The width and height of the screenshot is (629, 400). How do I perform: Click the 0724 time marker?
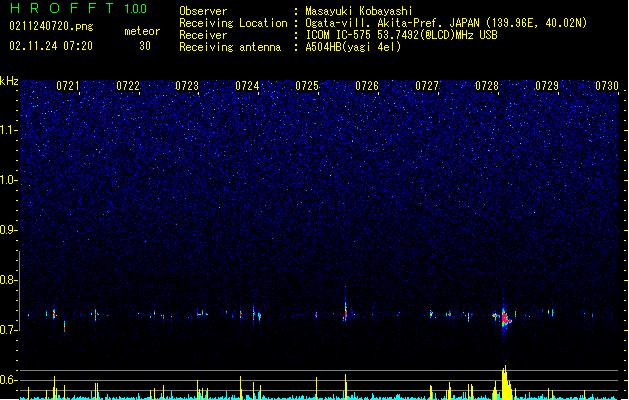[x=247, y=86]
